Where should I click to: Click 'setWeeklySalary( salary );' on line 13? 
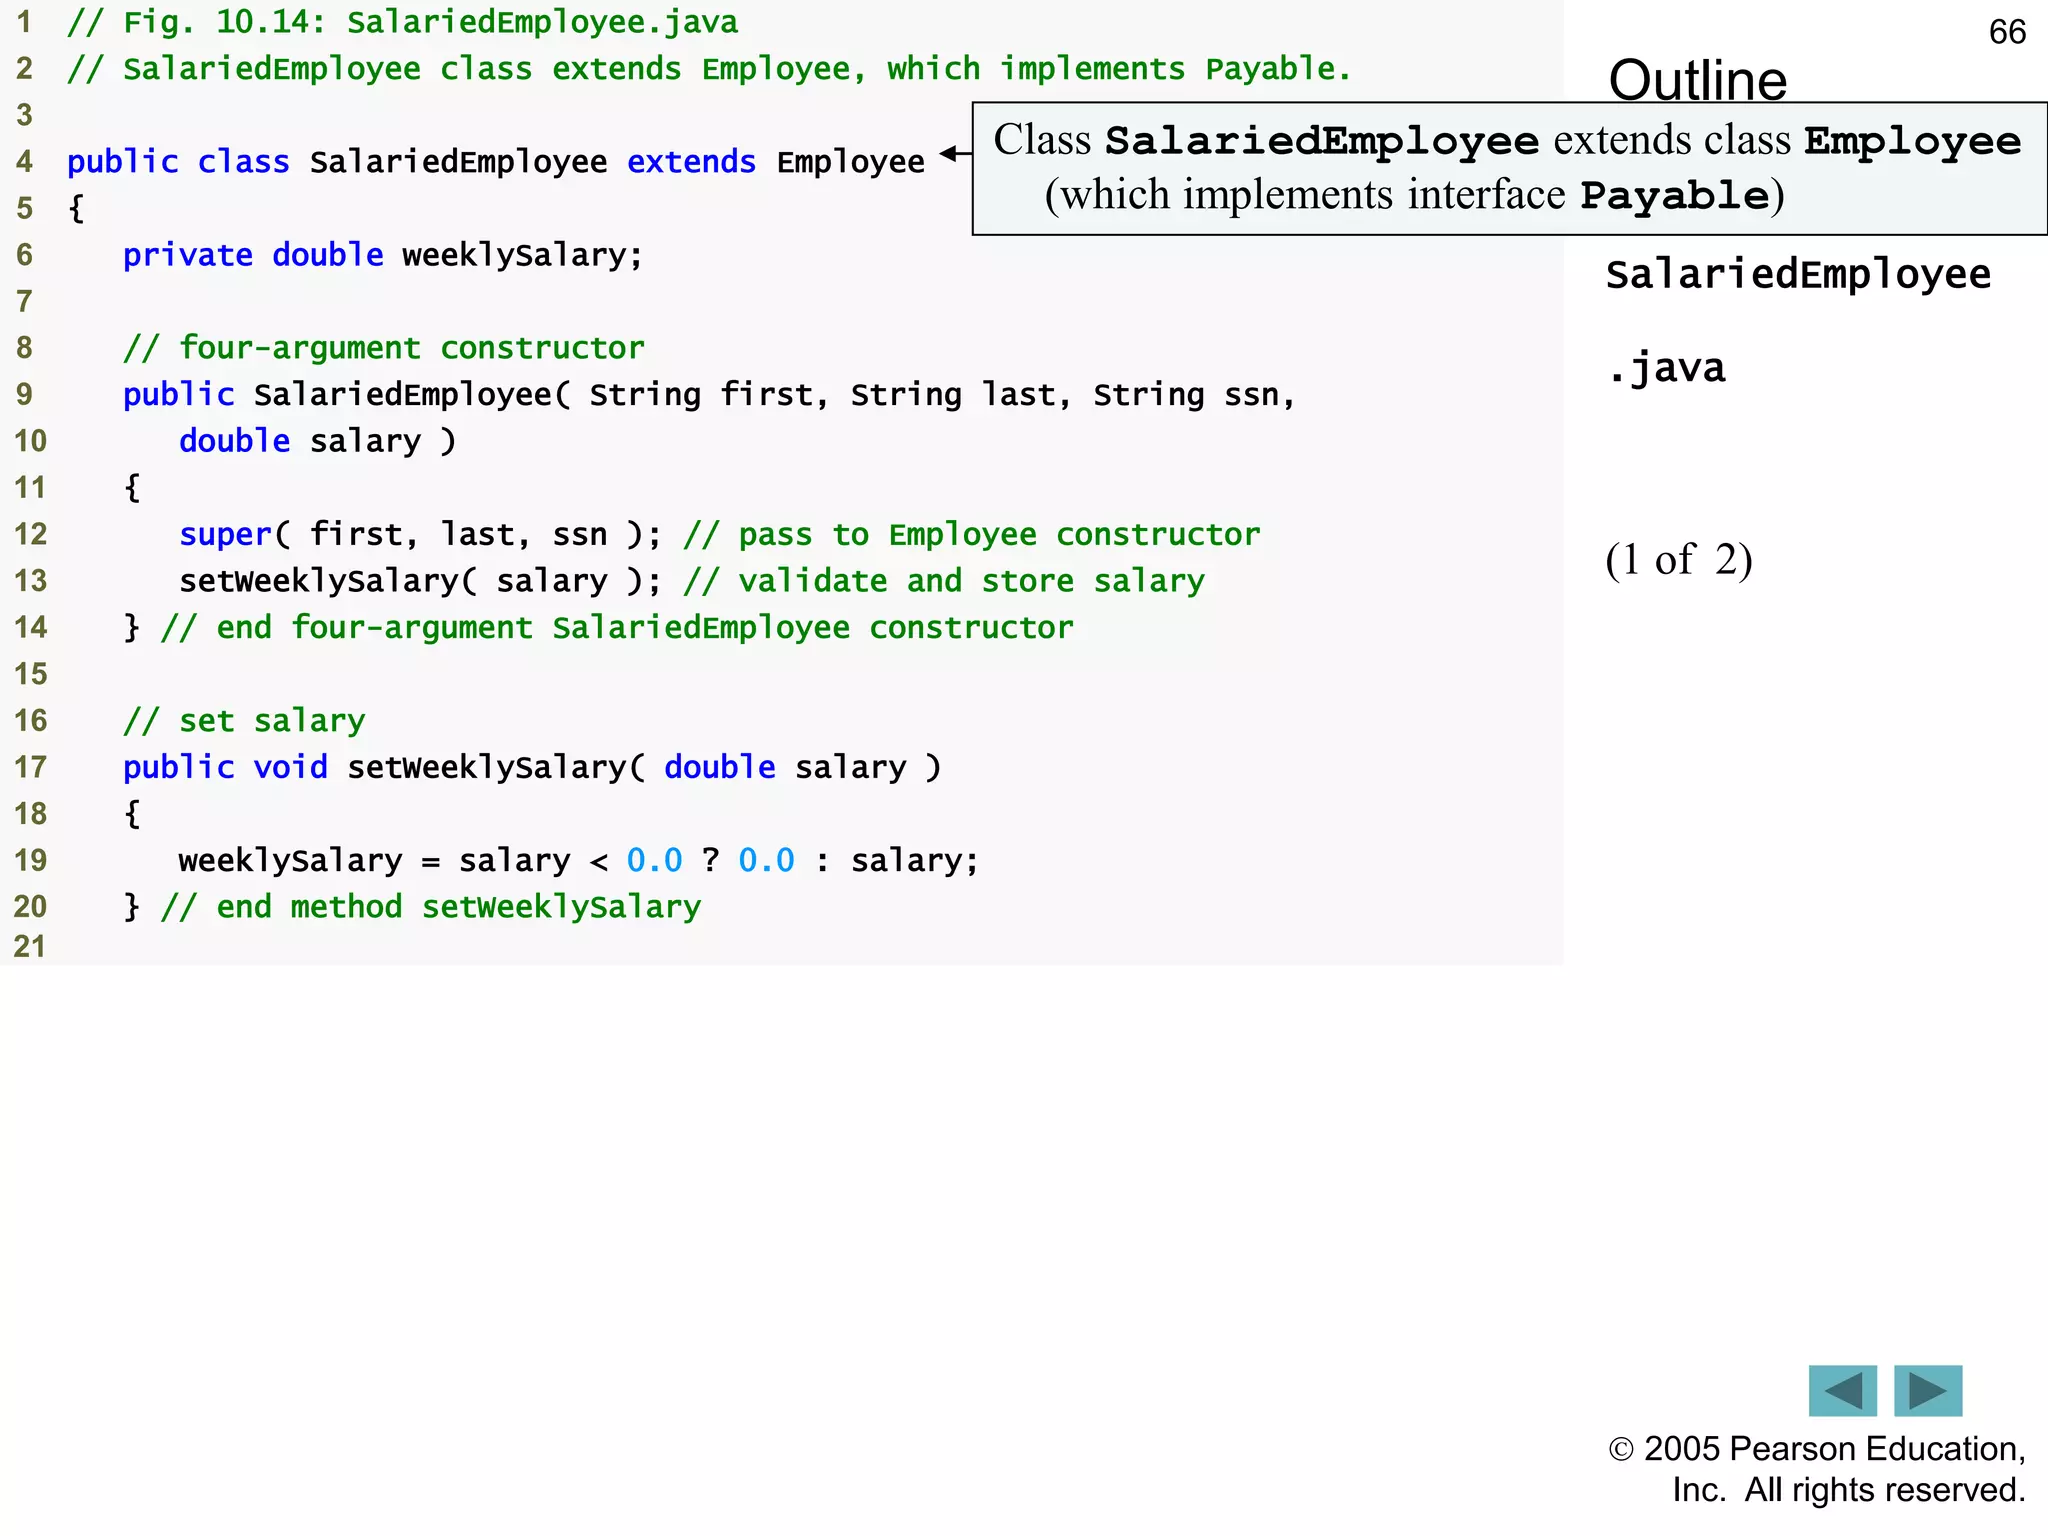pyautogui.click(x=420, y=581)
